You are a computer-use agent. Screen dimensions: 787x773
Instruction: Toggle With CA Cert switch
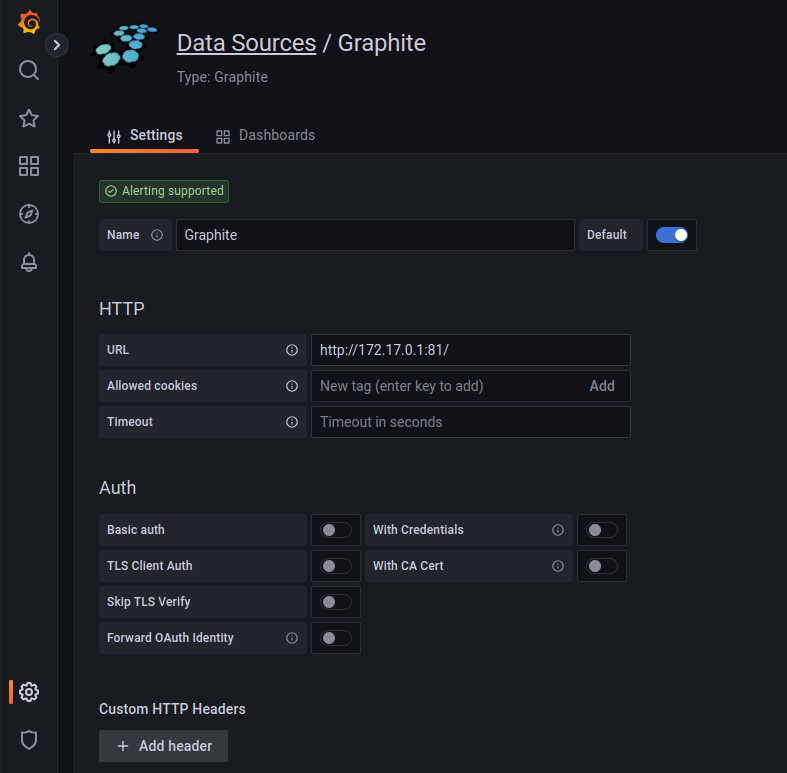pos(602,566)
